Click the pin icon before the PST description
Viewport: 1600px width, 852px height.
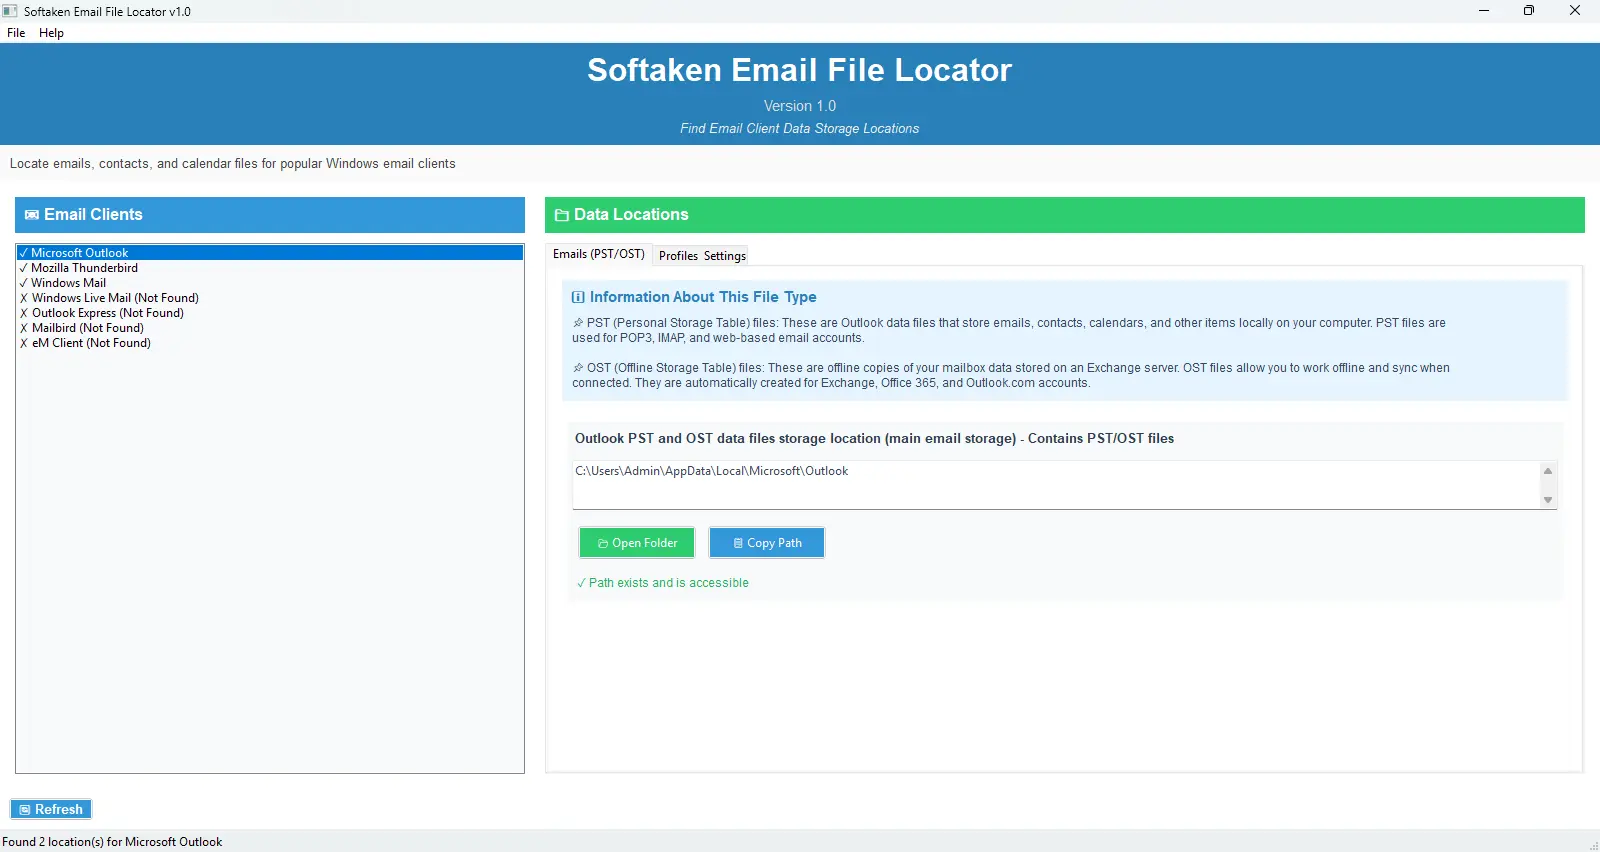point(578,323)
